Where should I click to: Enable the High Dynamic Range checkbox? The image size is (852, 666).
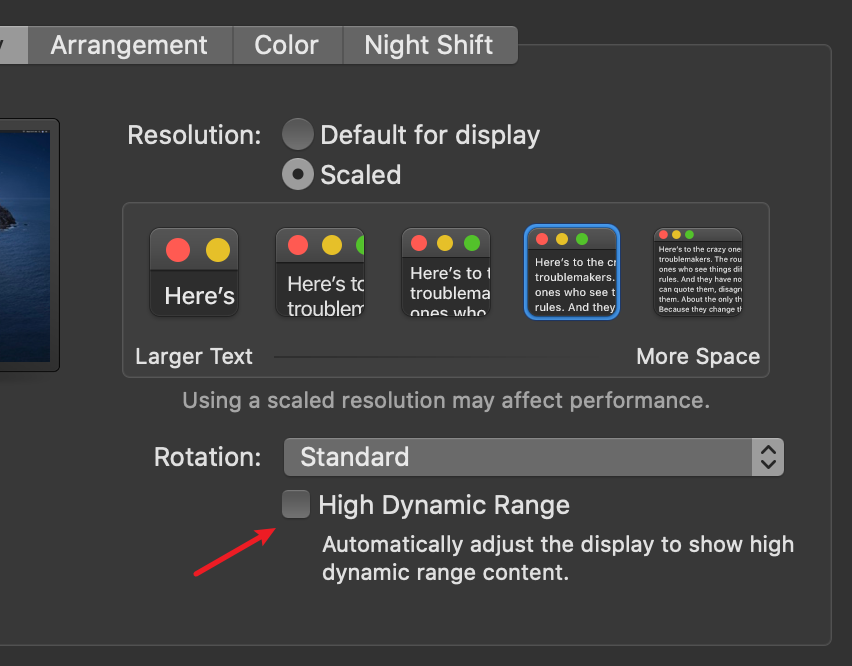pyautogui.click(x=296, y=505)
